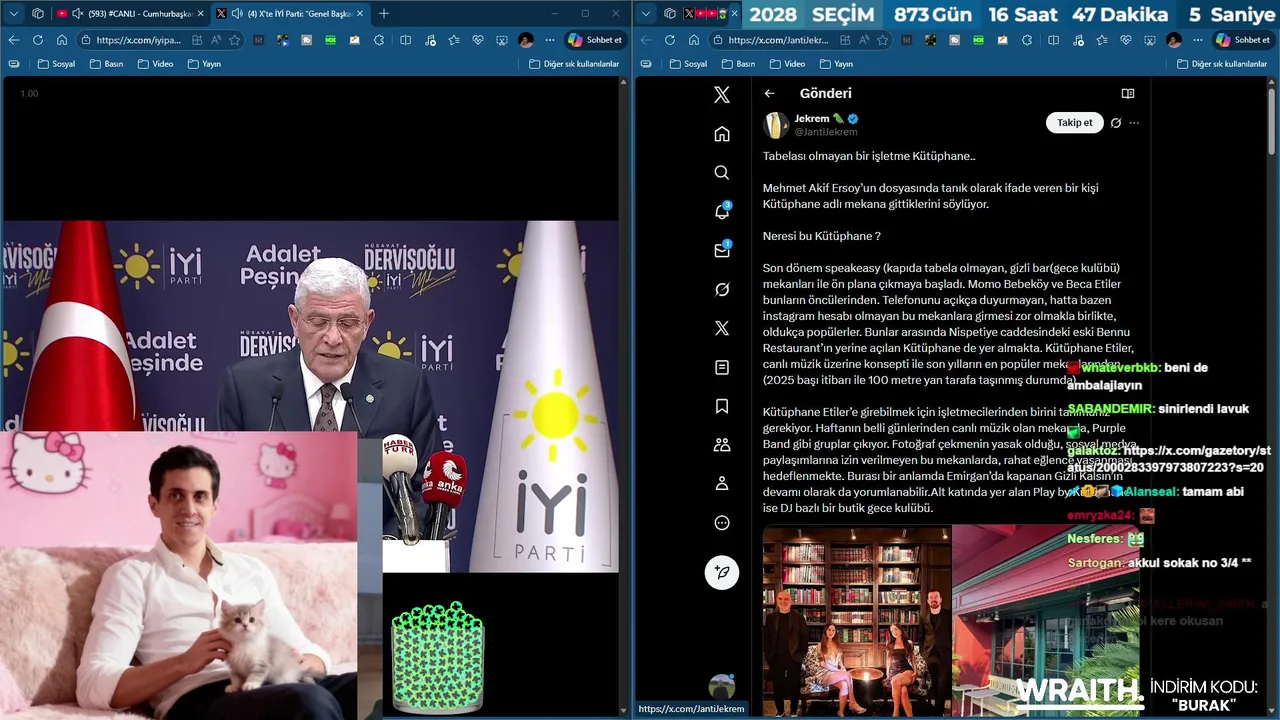Open Video bookmarks folder in left window
Viewport: 1280px width, 720px height.
pos(155,64)
